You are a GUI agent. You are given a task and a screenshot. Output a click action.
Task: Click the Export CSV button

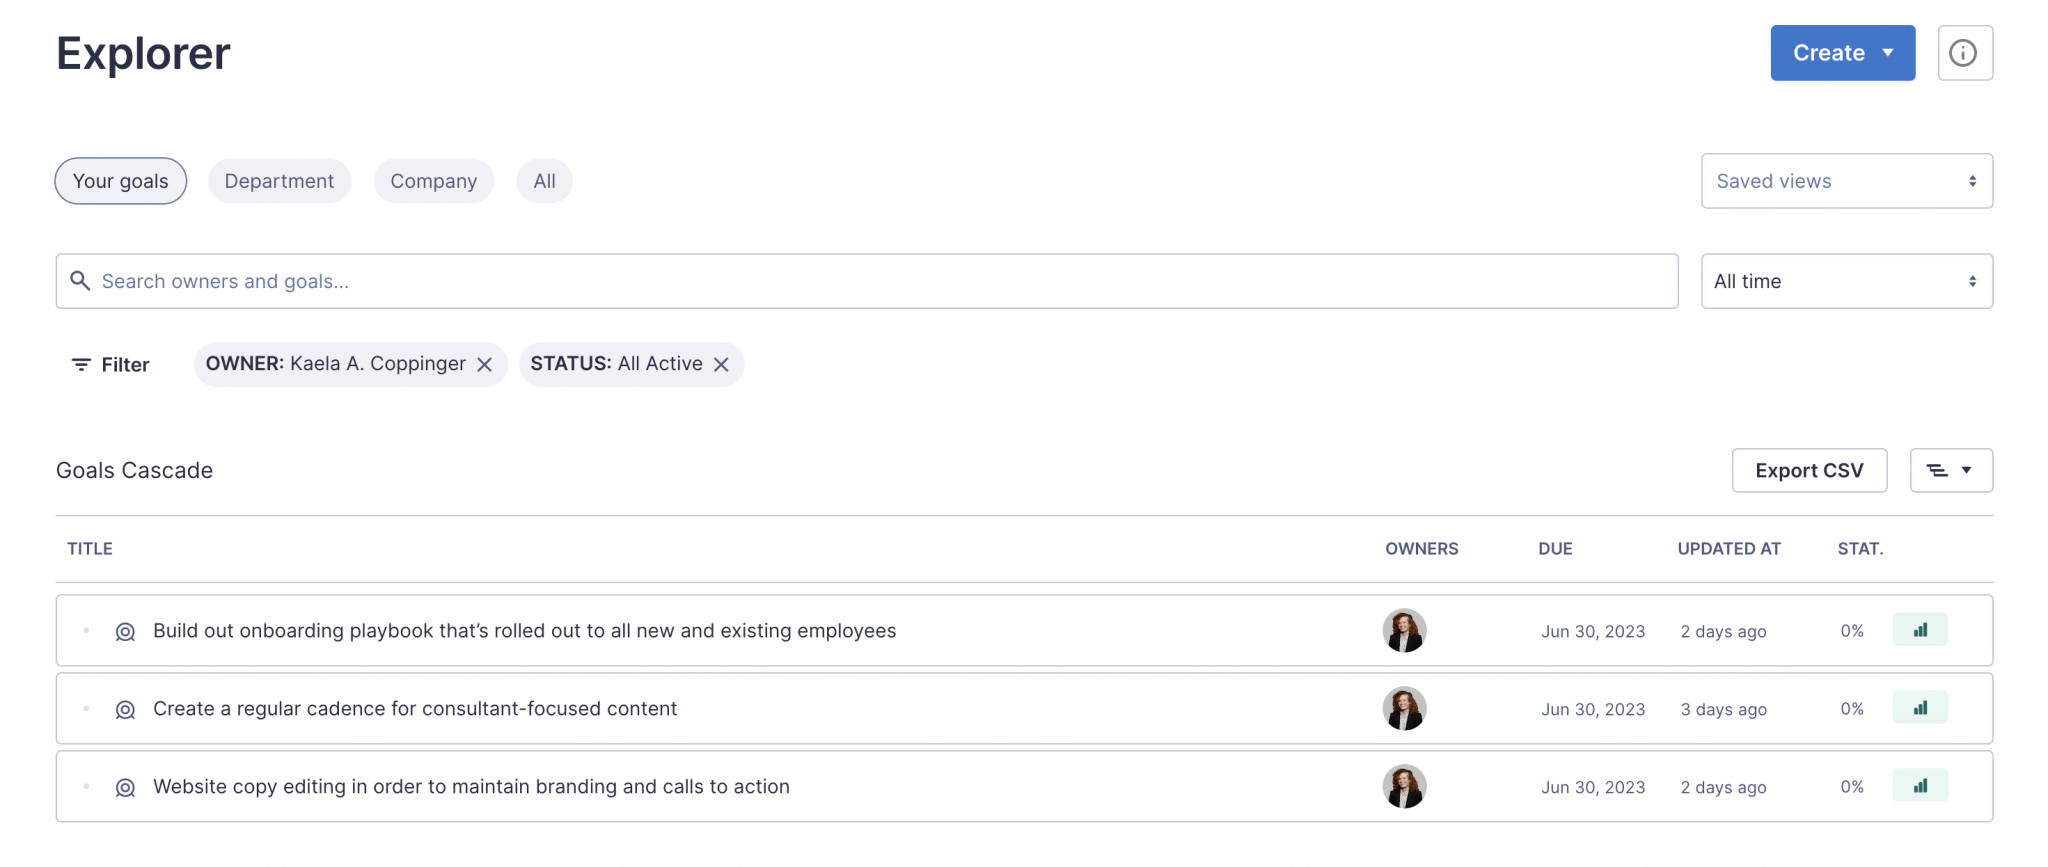1808,470
